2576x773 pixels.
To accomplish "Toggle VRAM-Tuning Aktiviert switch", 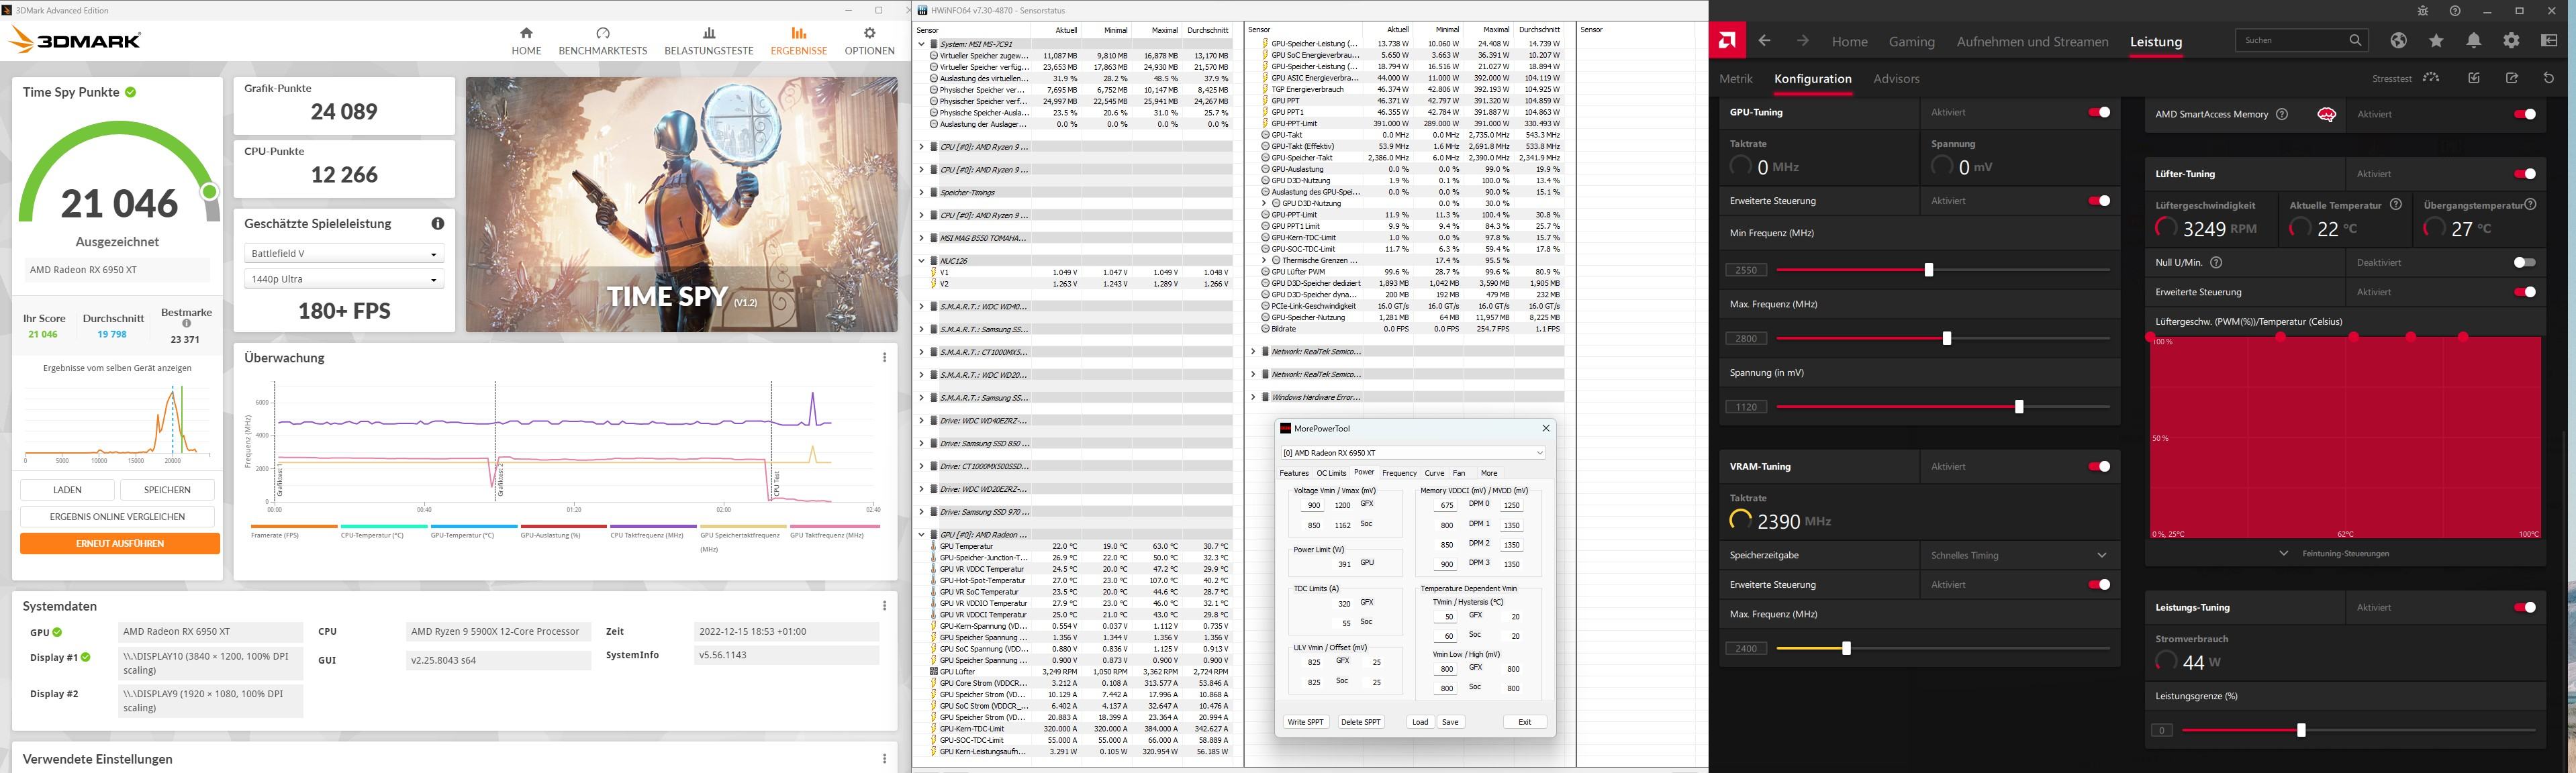I will click(x=2099, y=466).
